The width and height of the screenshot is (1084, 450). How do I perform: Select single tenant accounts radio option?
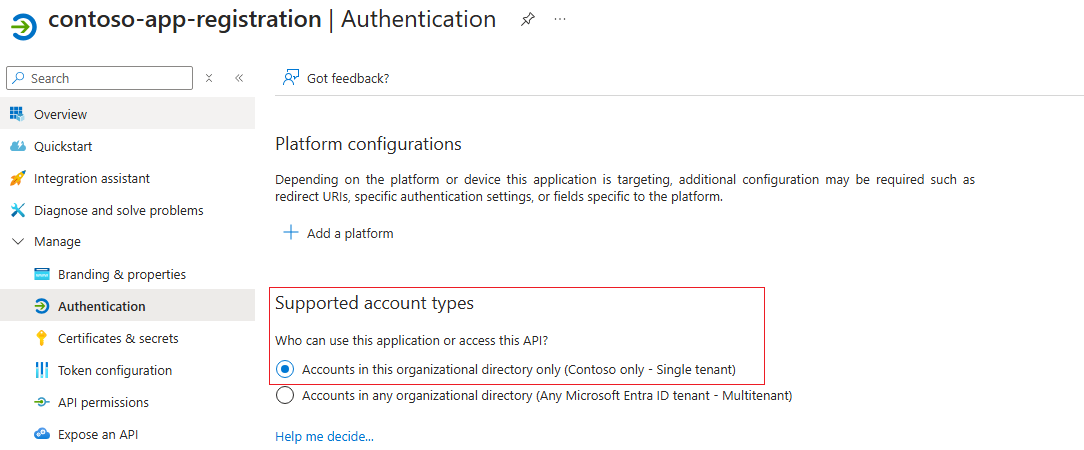[285, 369]
